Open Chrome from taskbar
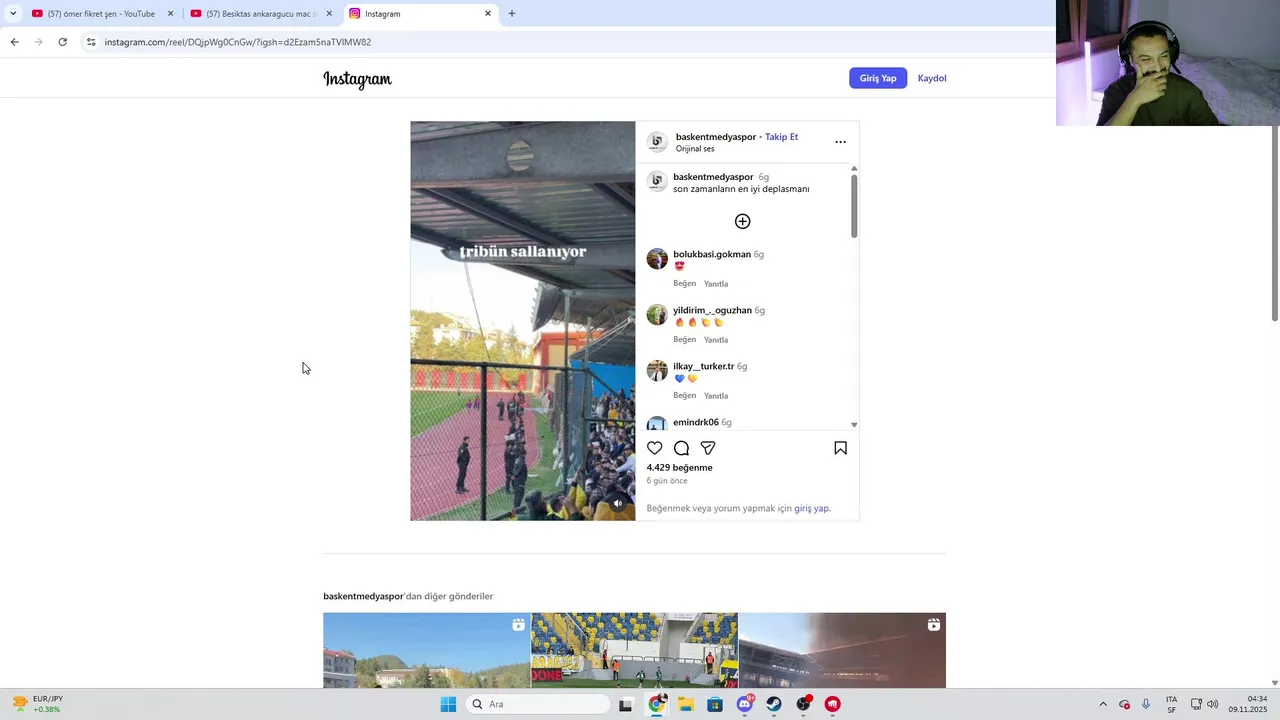Screen dimensions: 1280x720 pos(656,704)
